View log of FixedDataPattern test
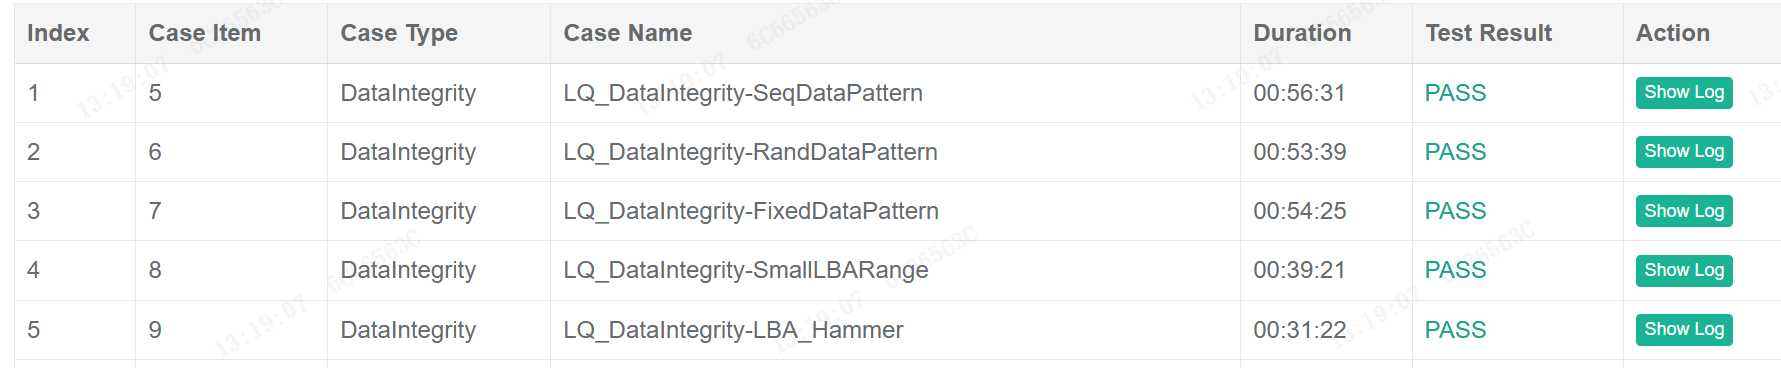Viewport: 1781px width, 368px height. point(1684,211)
